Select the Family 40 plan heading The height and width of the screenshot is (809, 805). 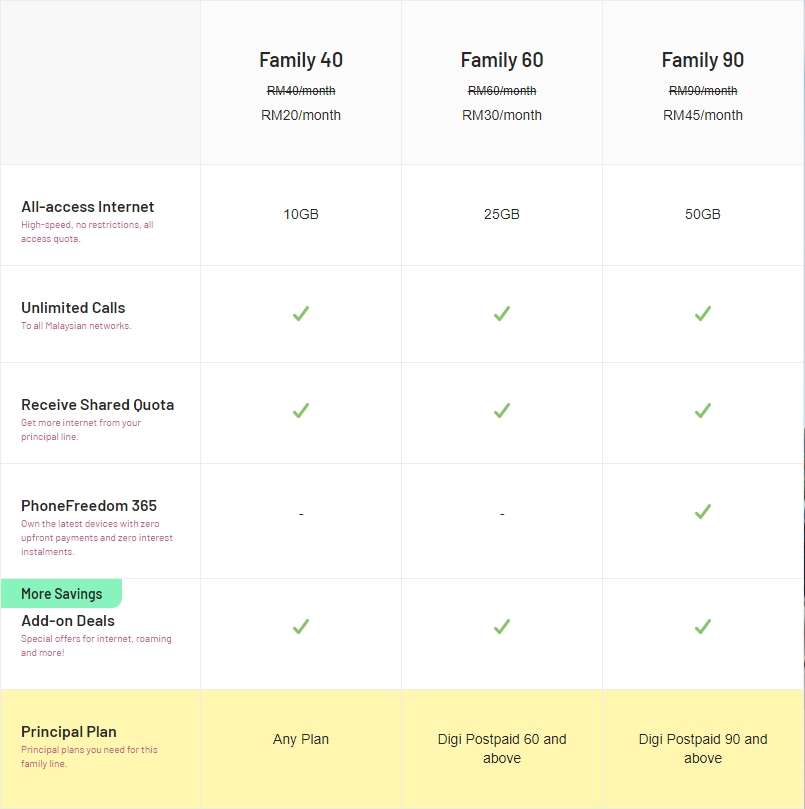click(301, 60)
